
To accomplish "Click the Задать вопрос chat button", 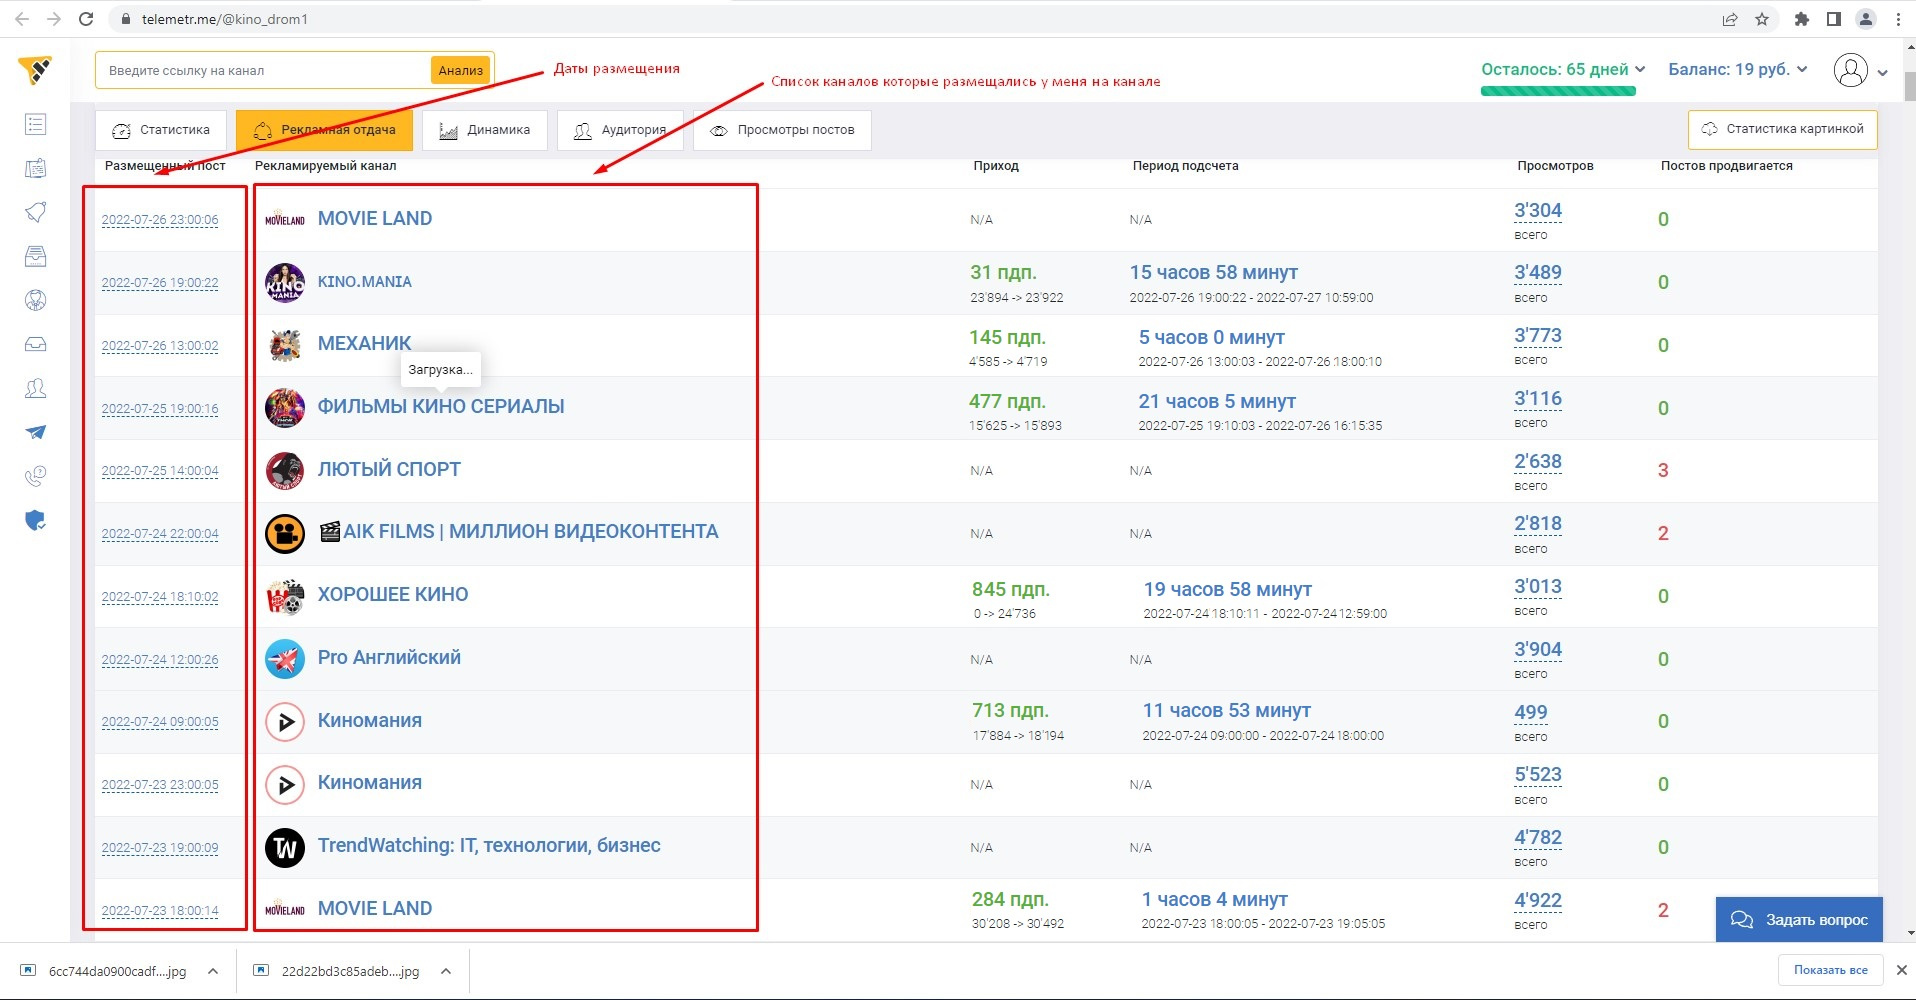I will coord(1799,919).
